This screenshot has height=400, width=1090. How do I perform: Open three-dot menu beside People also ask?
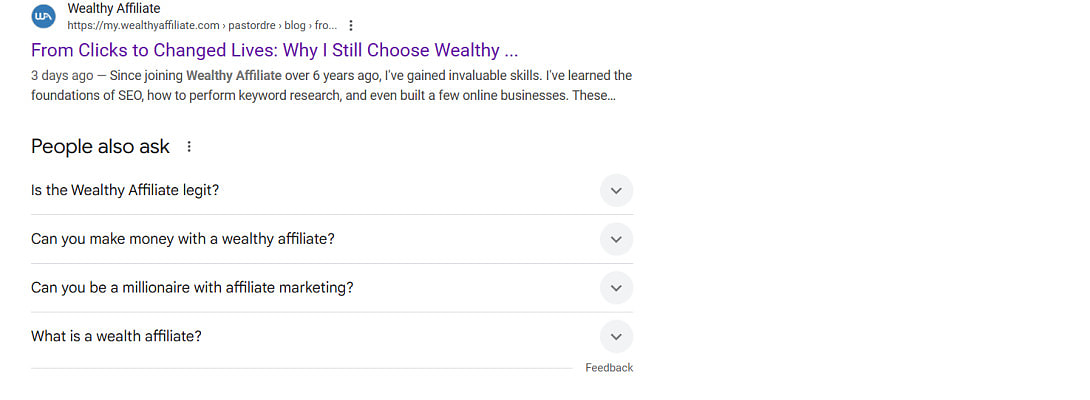(x=189, y=147)
